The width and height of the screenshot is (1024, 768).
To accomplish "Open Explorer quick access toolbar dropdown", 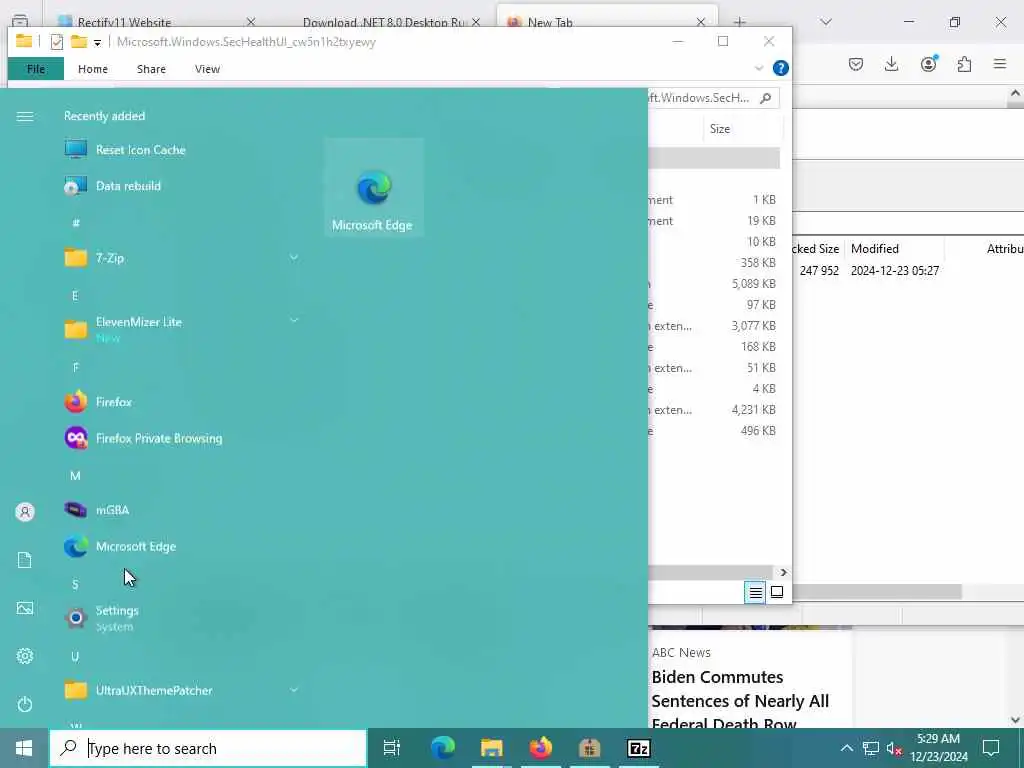I will pos(97,42).
